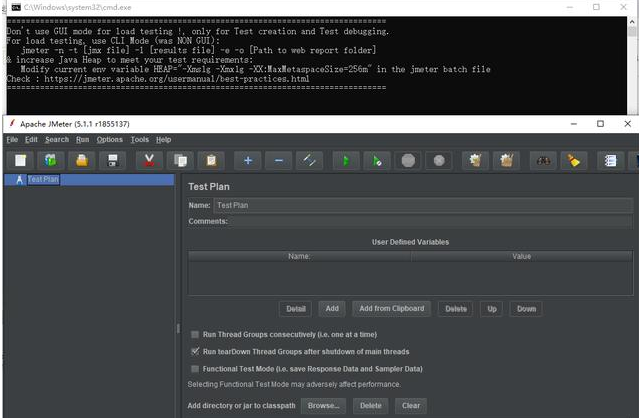Viewport: 639px width, 418px height.
Task: Click the Name column header
Action: click(x=299, y=256)
